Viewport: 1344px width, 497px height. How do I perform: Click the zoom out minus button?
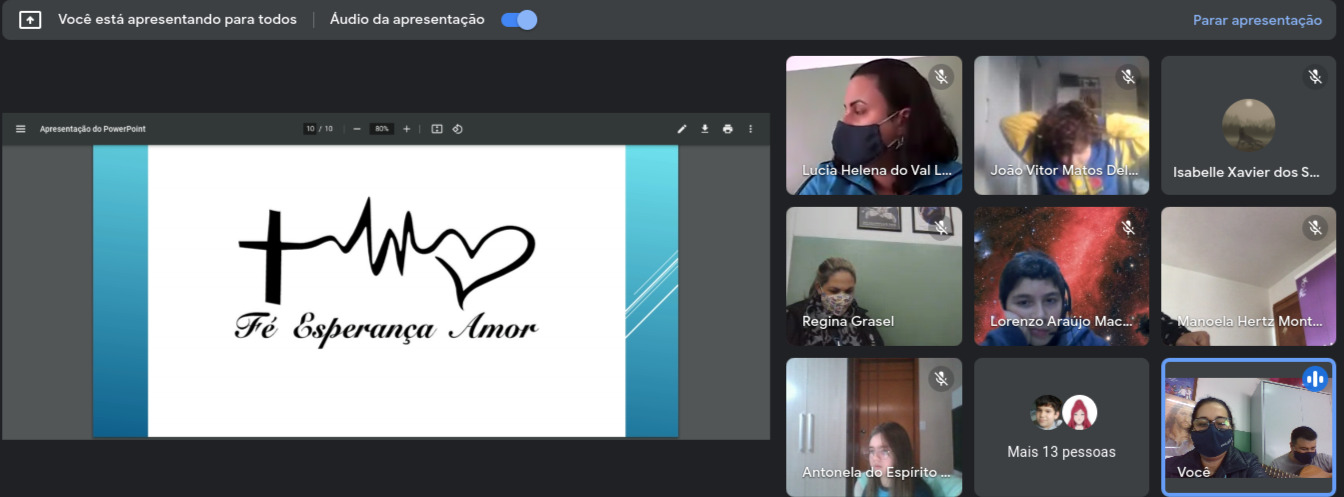[x=357, y=129]
